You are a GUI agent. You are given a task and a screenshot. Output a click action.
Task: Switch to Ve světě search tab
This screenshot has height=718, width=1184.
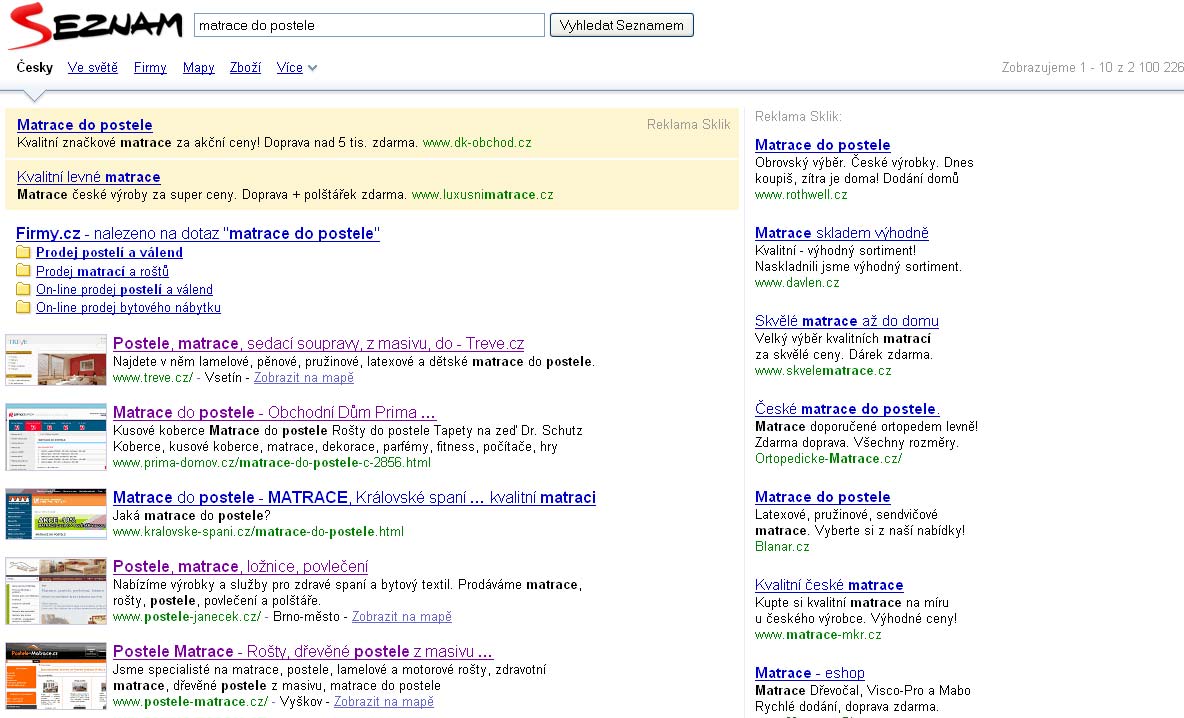tap(93, 67)
